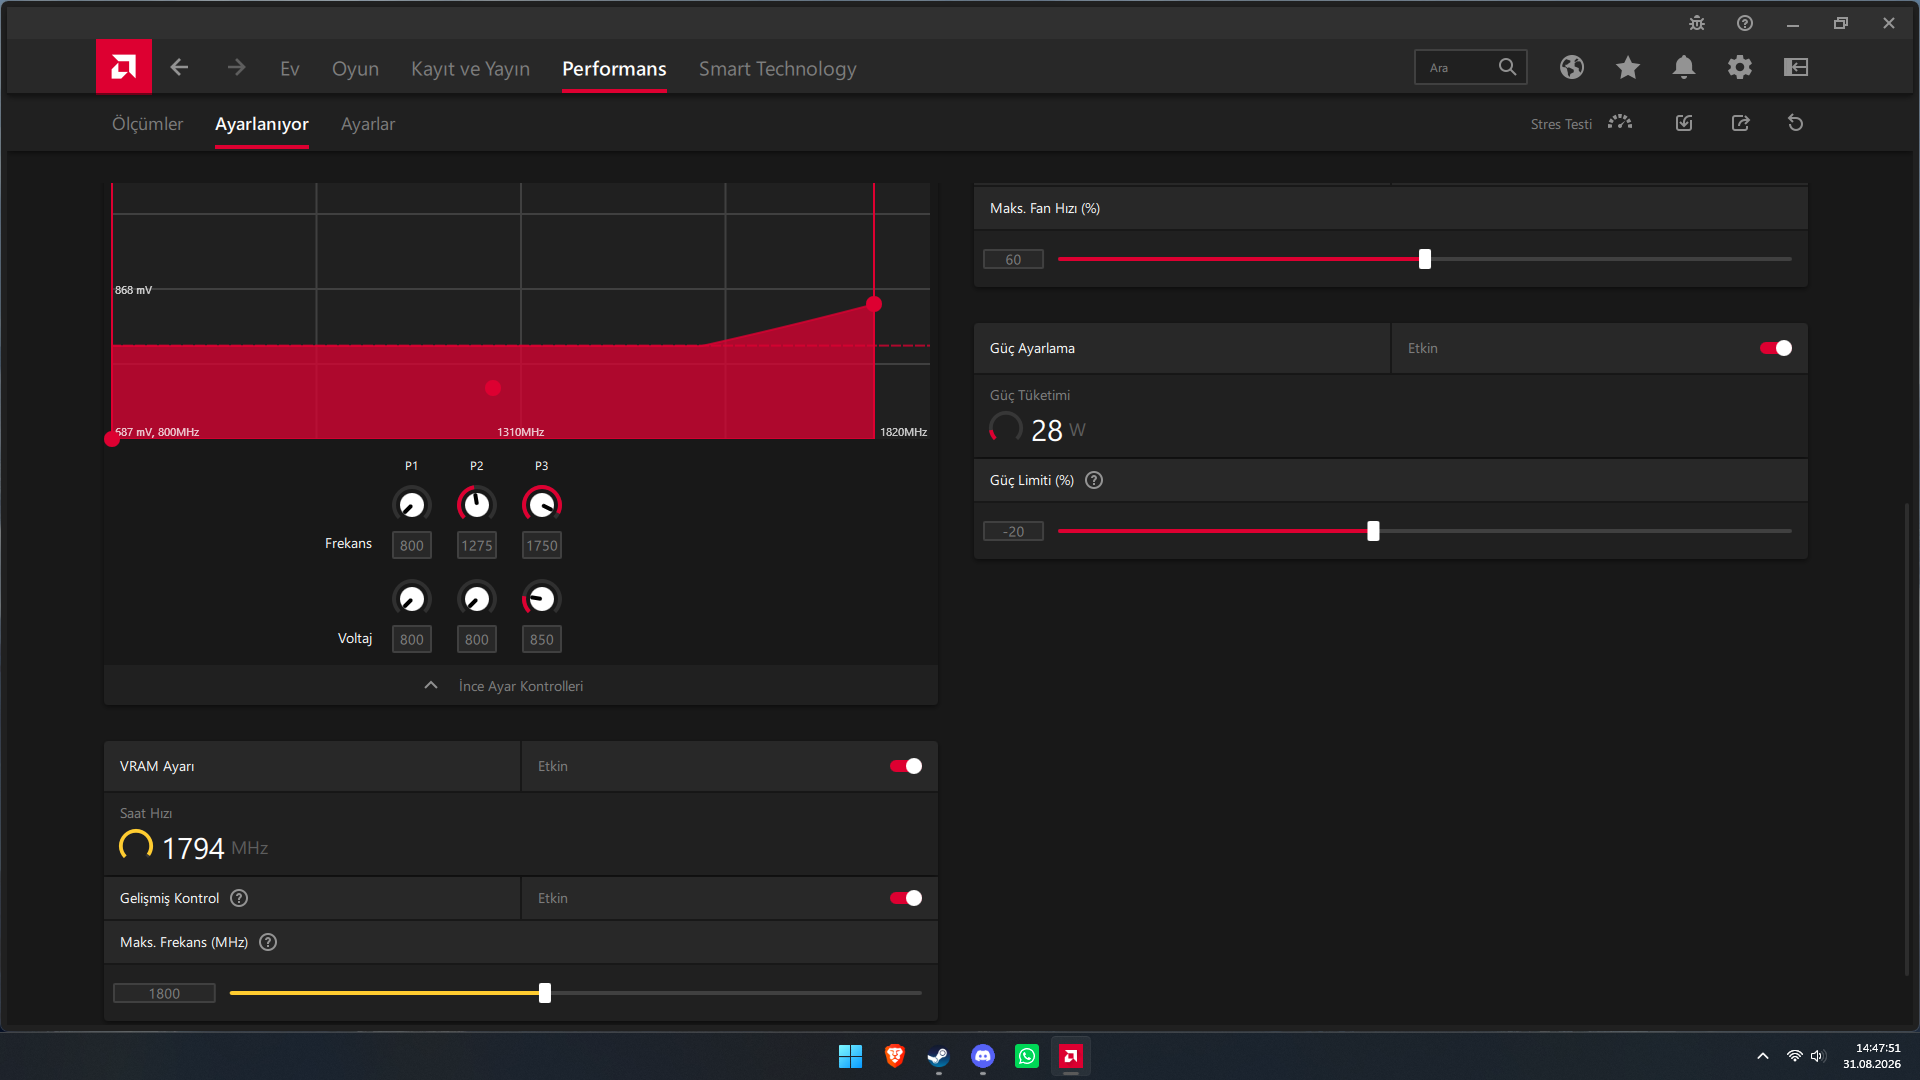Screen dimensions: 1920x1080
Task: Open Windows Start menu
Action: pyautogui.click(x=850, y=1056)
